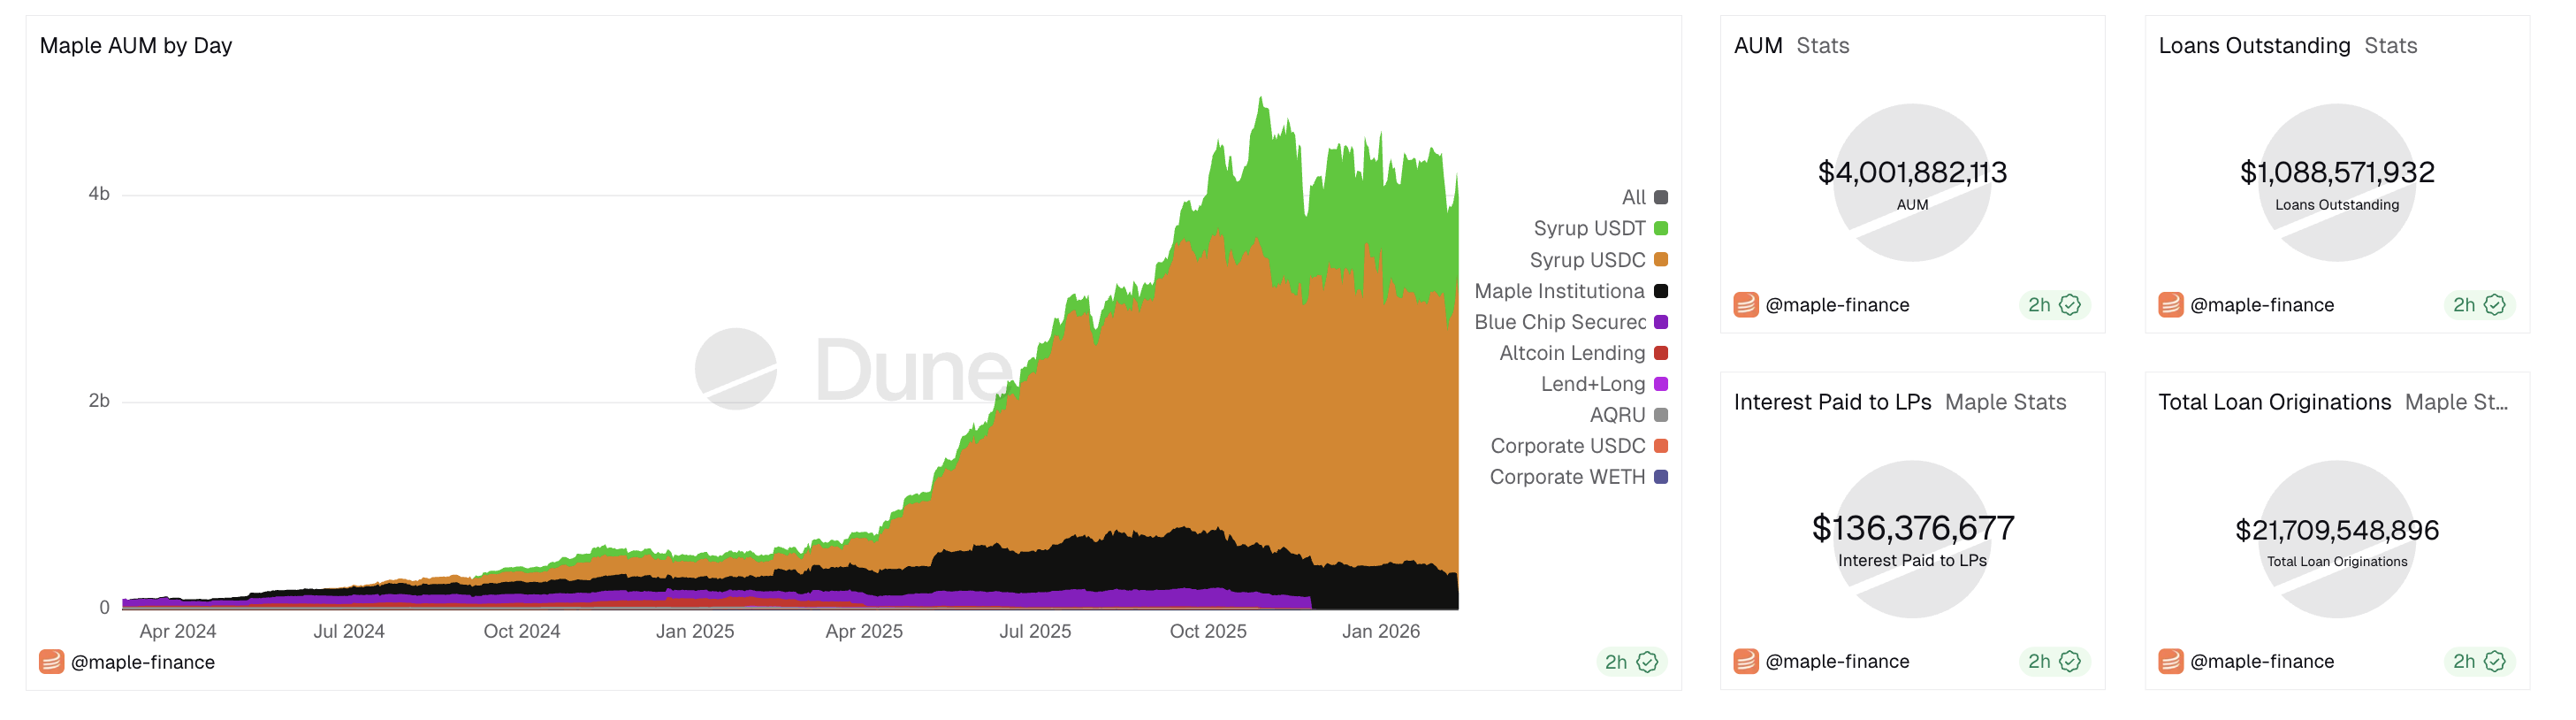Screen dimensions: 2576x720
Task: Click the verified checkmark in Loans Outstanding card
Action: click(2495, 305)
